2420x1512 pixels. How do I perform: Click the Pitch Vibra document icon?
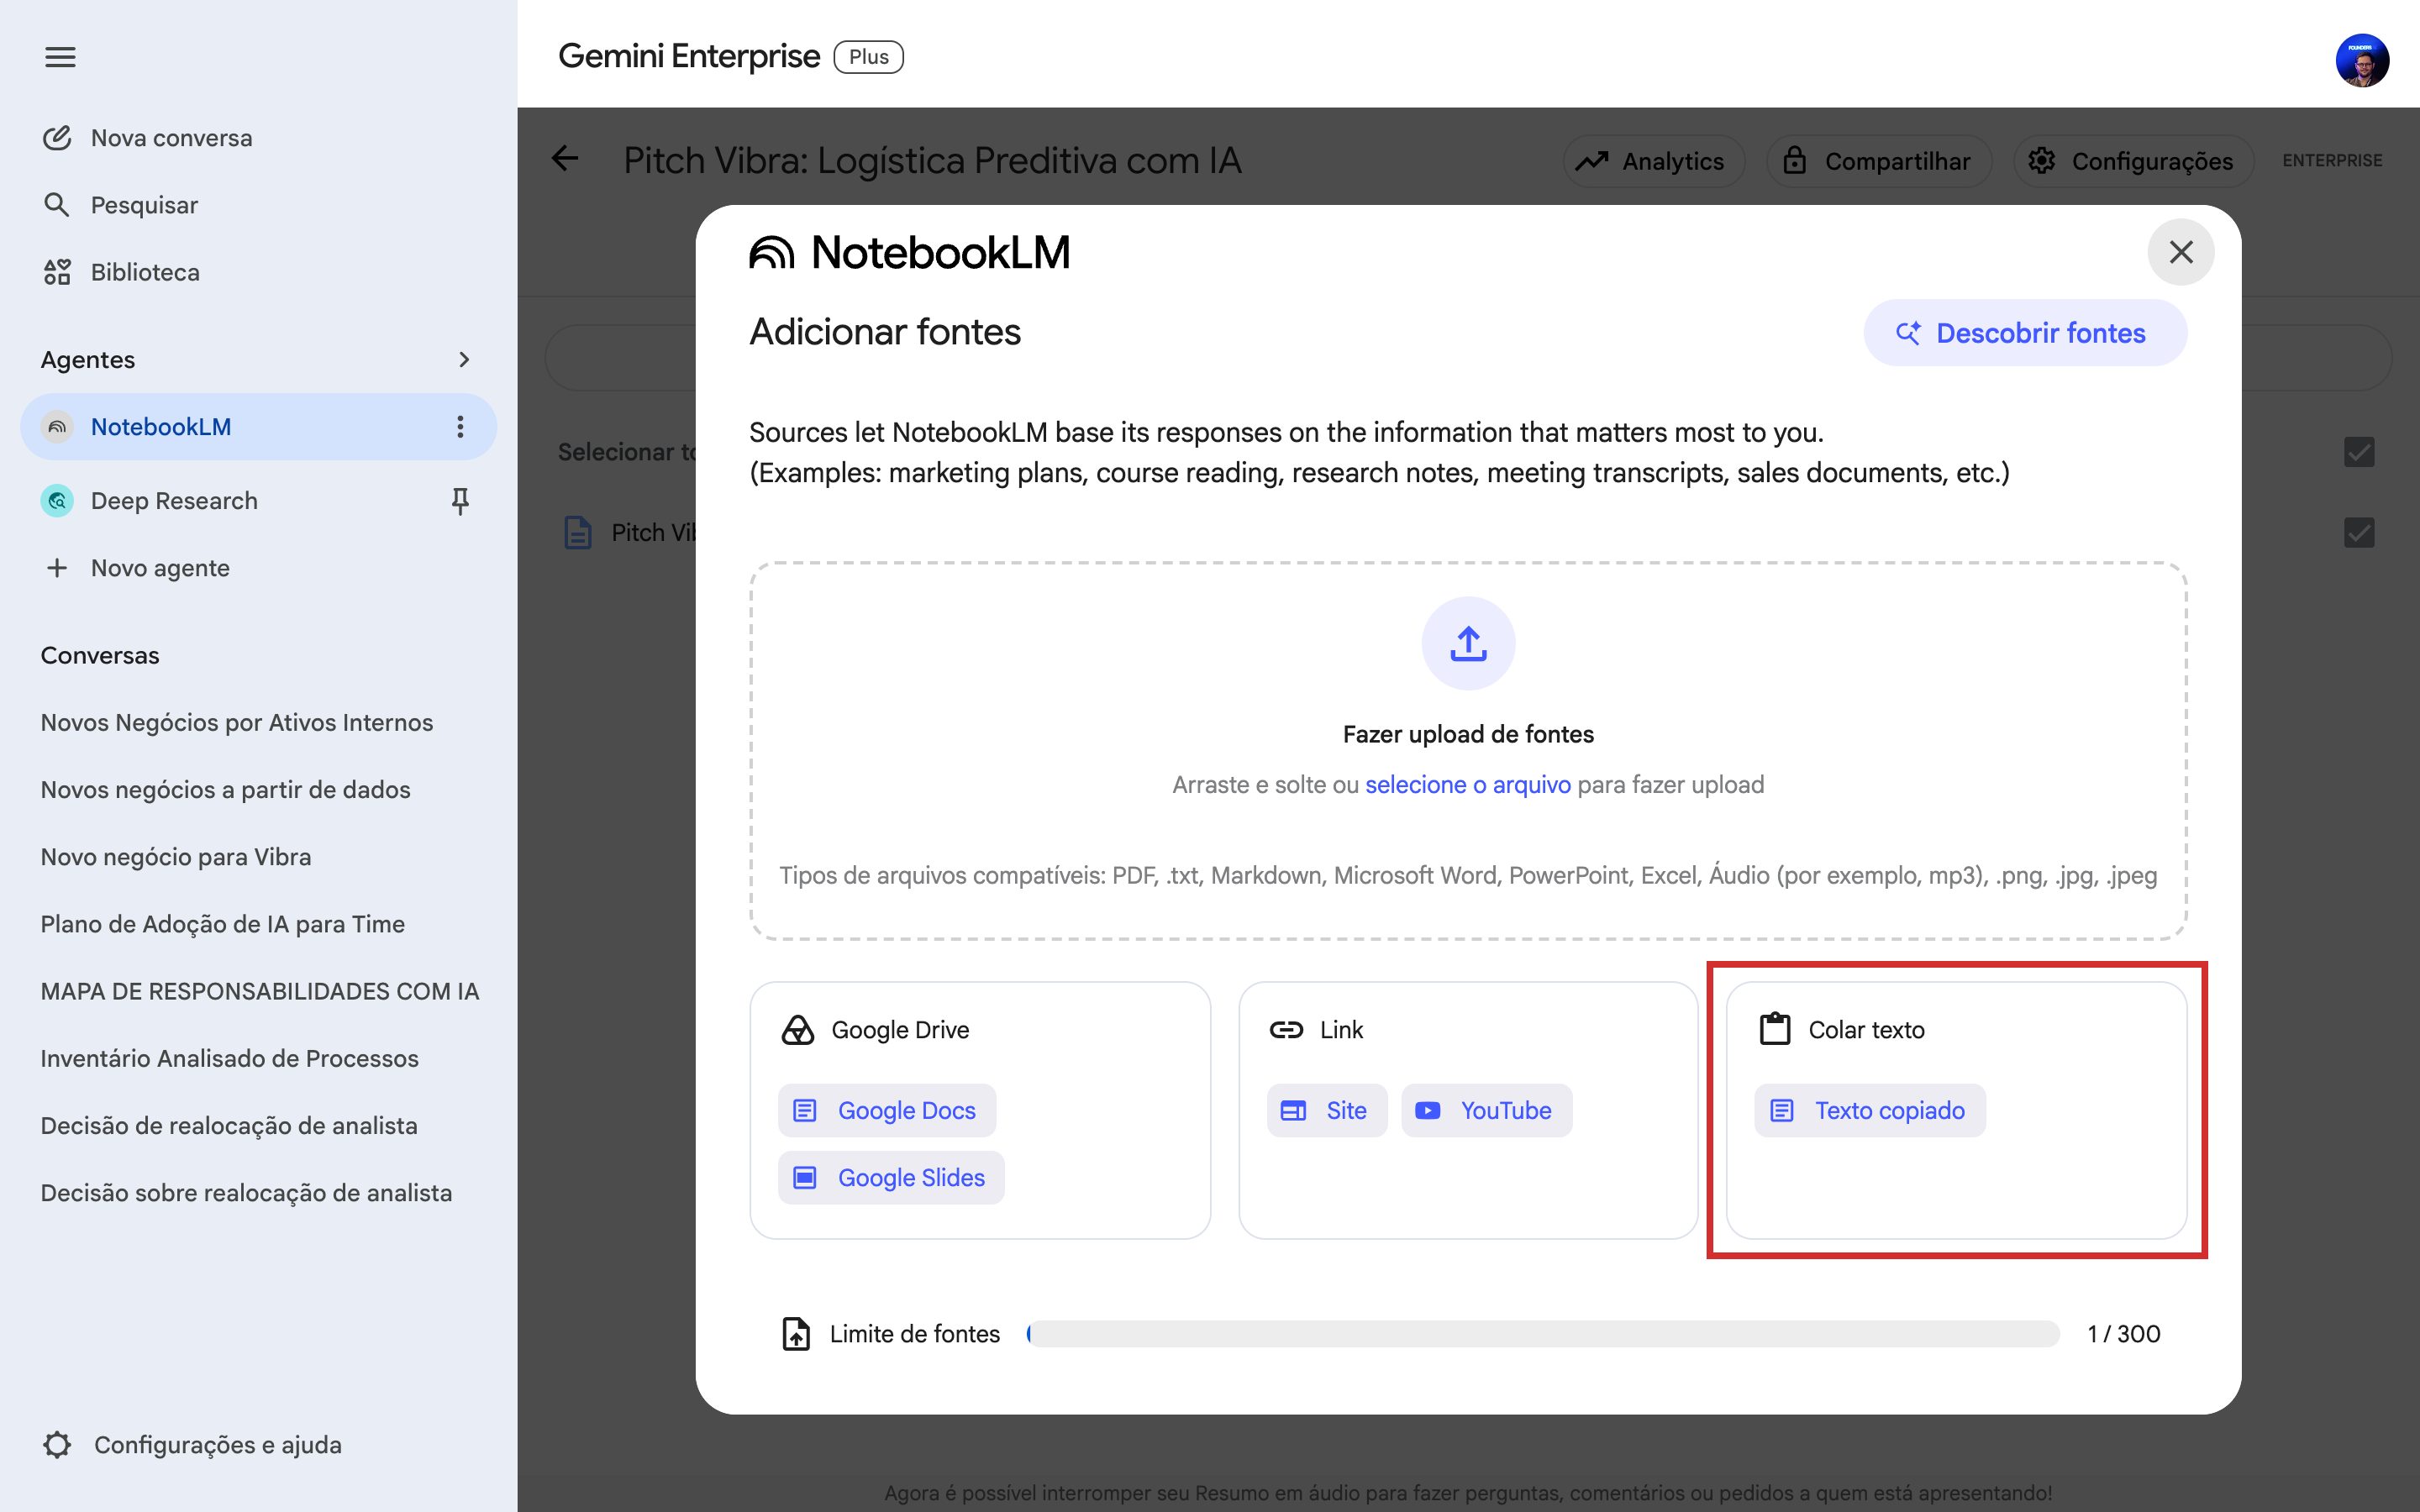coord(578,532)
